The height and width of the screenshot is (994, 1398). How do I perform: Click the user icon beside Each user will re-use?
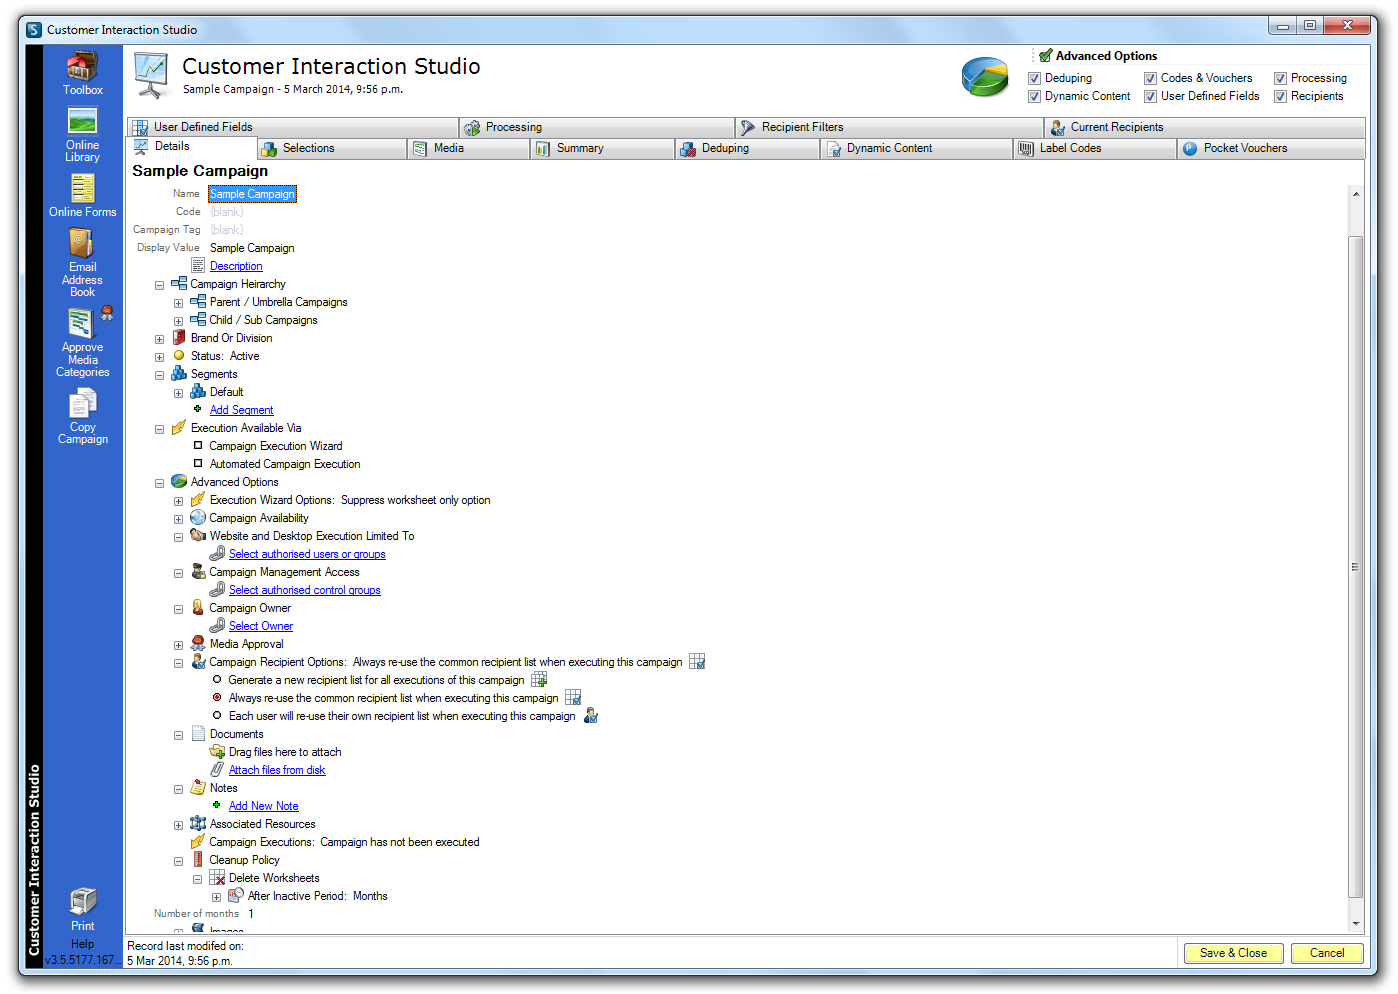point(591,716)
